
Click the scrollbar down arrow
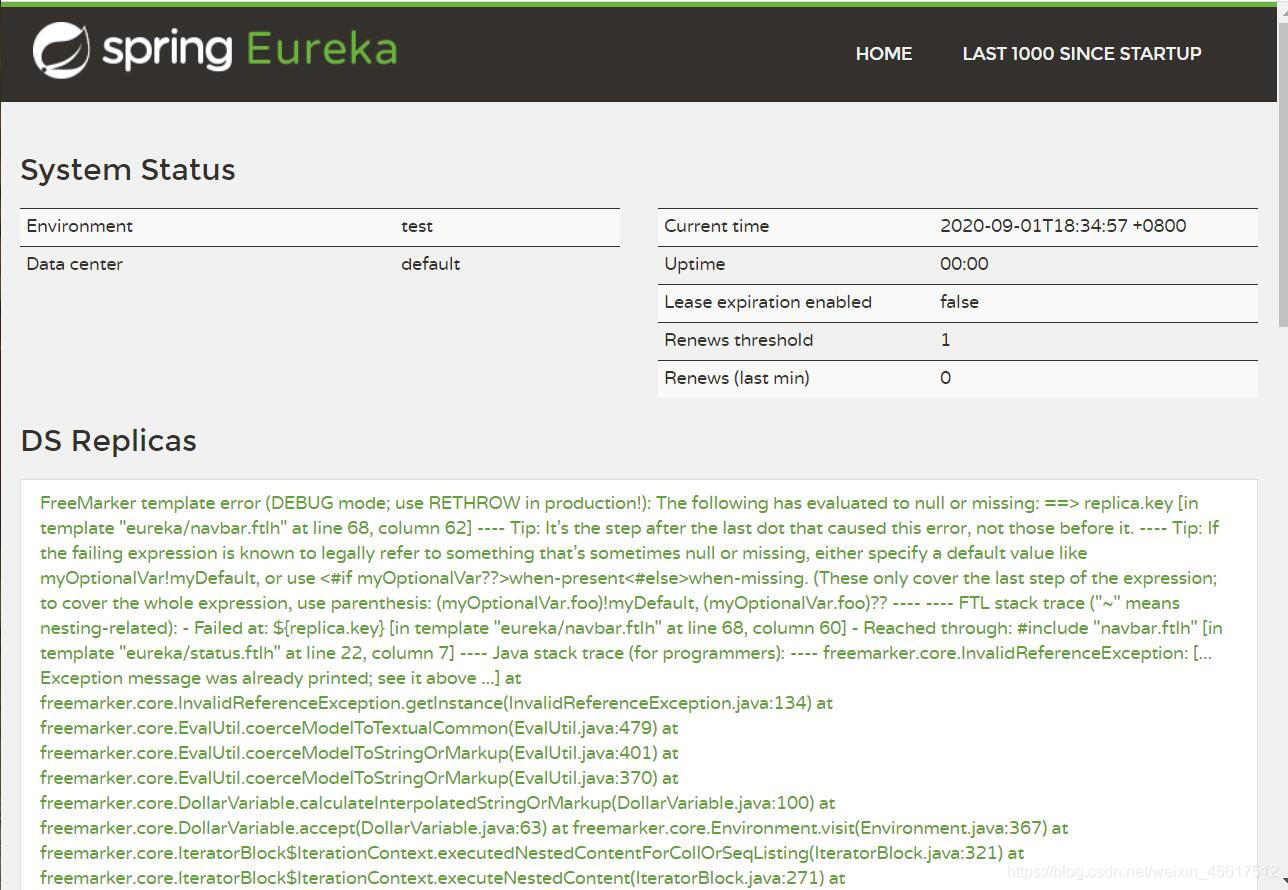tap(1283, 881)
